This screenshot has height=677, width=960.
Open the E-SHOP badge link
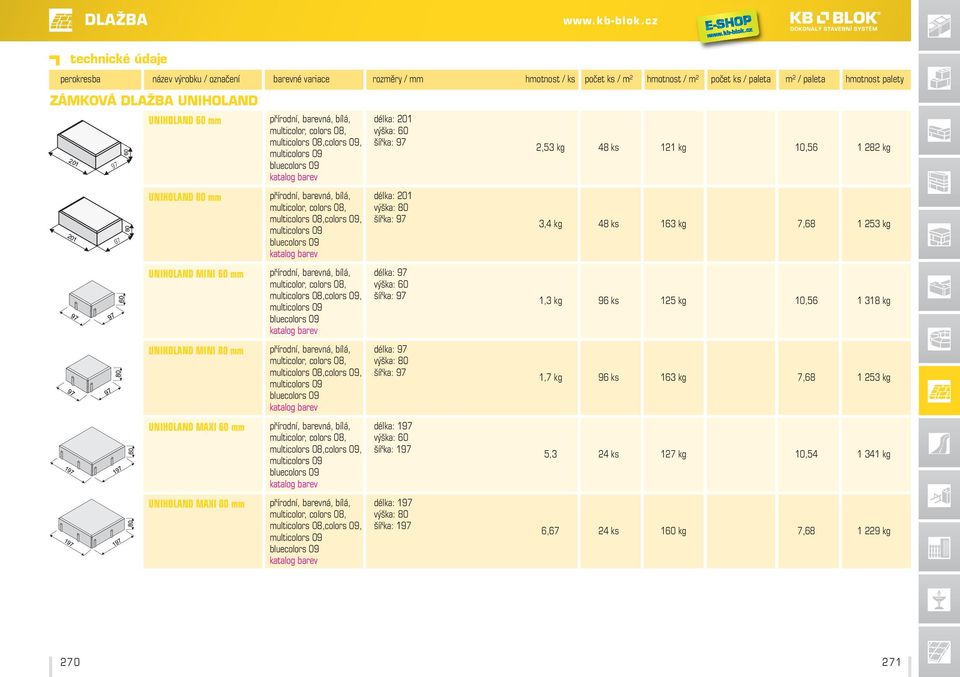click(728, 26)
